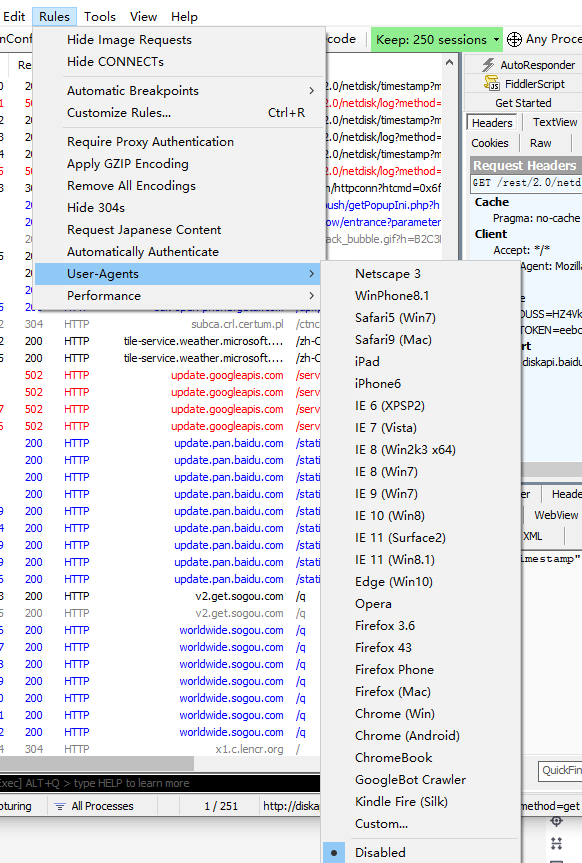Select Firefox 43 user agent
Image resolution: width=582 pixels, height=863 pixels.
[383, 648]
